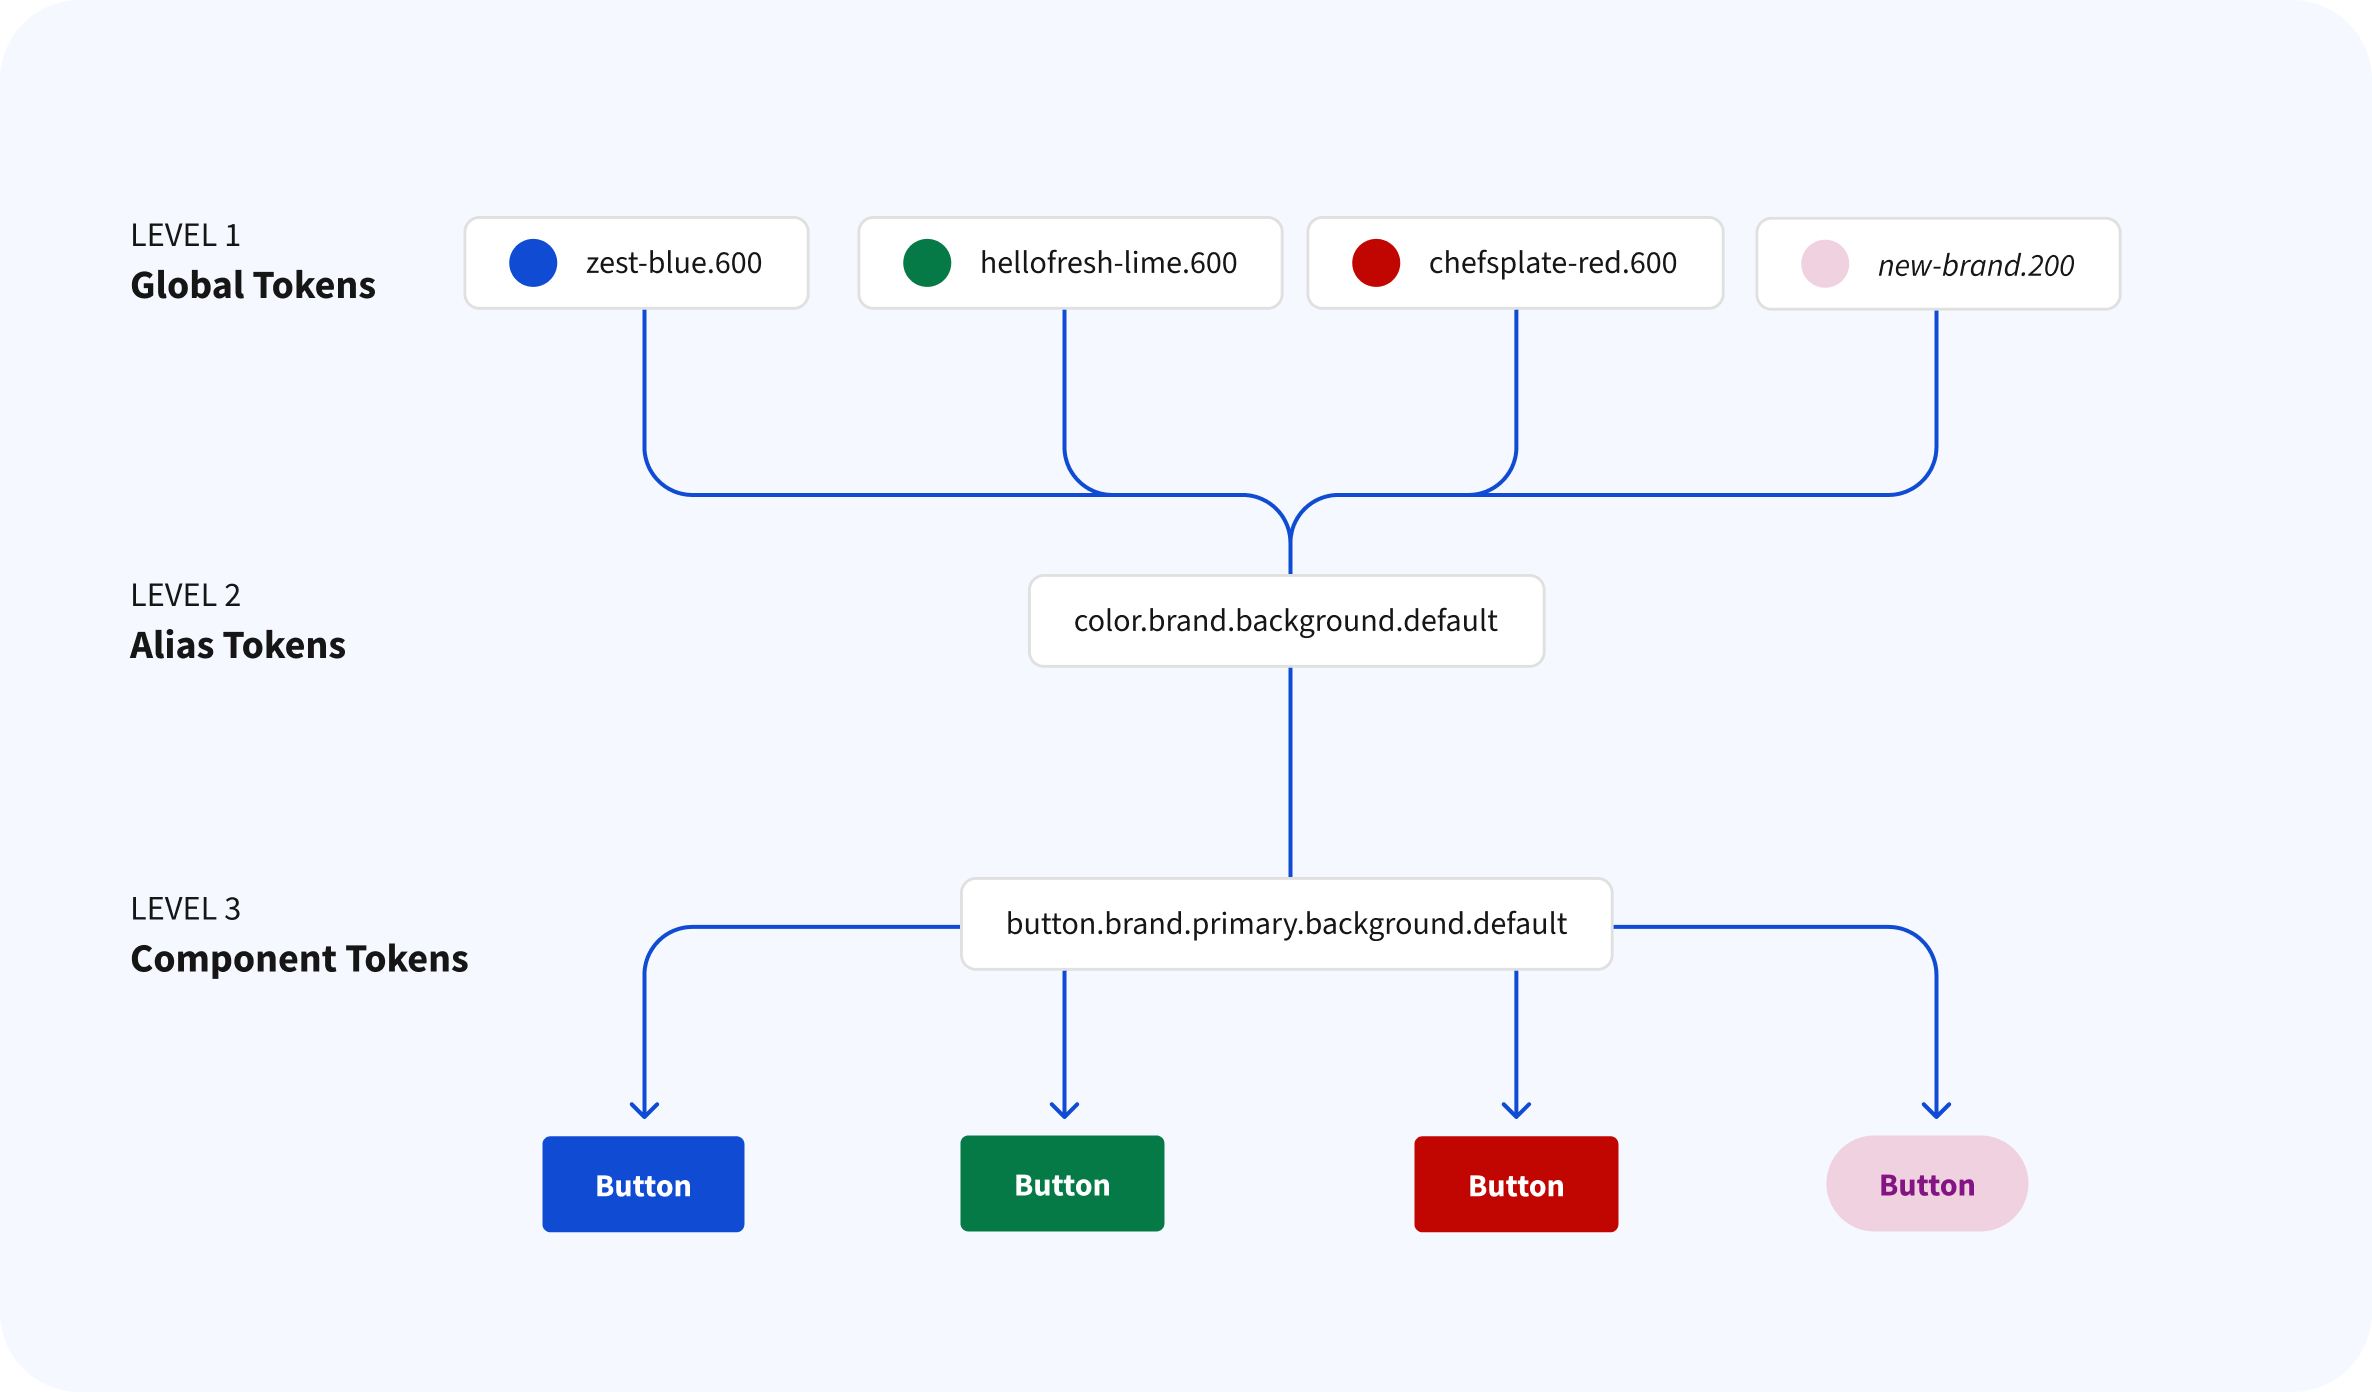Click the green hellofresh-lime.600 color dot
The width and height of the screenshot is (2372, 1392).
click(927, 263)
